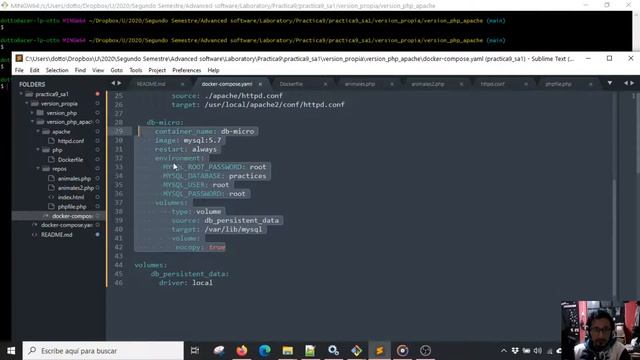Close the Dockerfile tab

tap(325, 84)
